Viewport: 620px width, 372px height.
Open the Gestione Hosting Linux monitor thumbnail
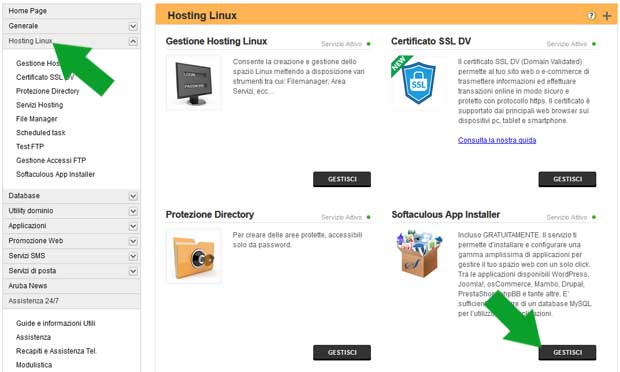(x=194, y=83)
